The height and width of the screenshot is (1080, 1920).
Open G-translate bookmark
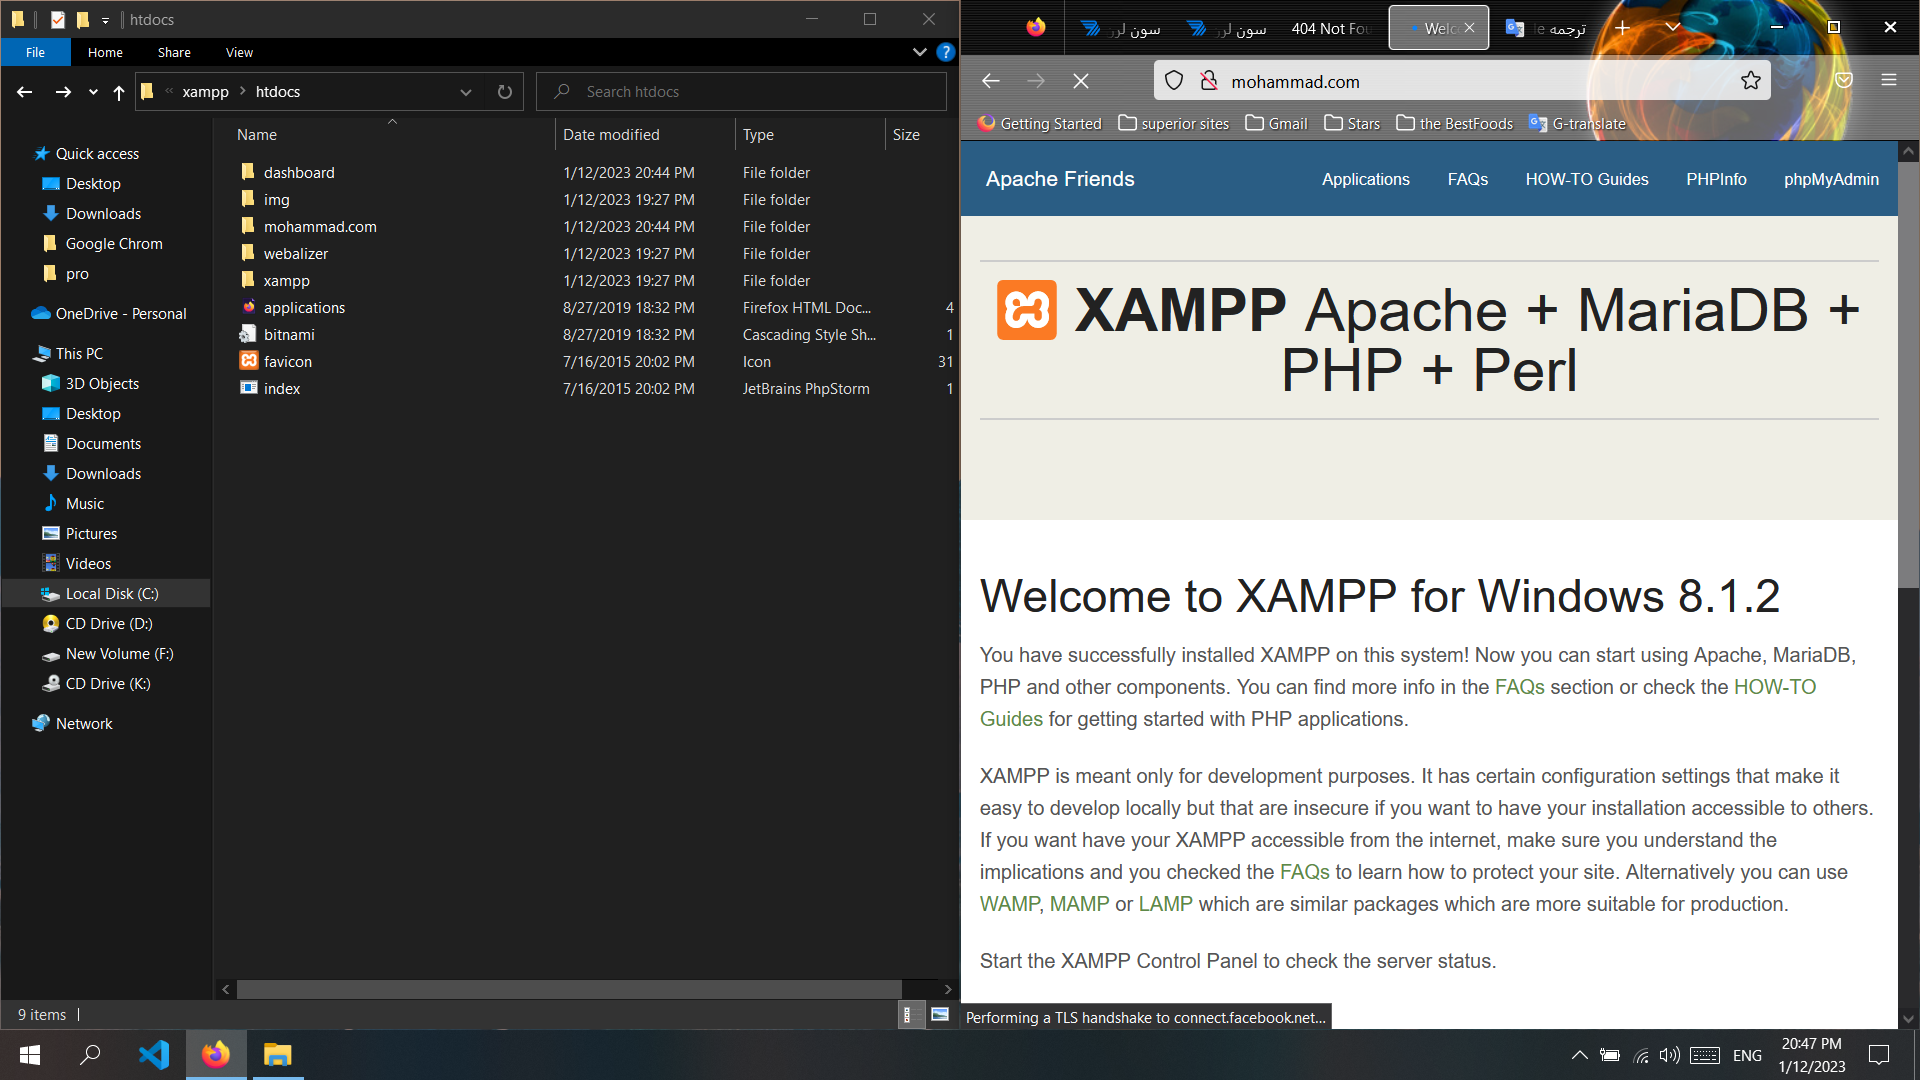point(1578,123)
